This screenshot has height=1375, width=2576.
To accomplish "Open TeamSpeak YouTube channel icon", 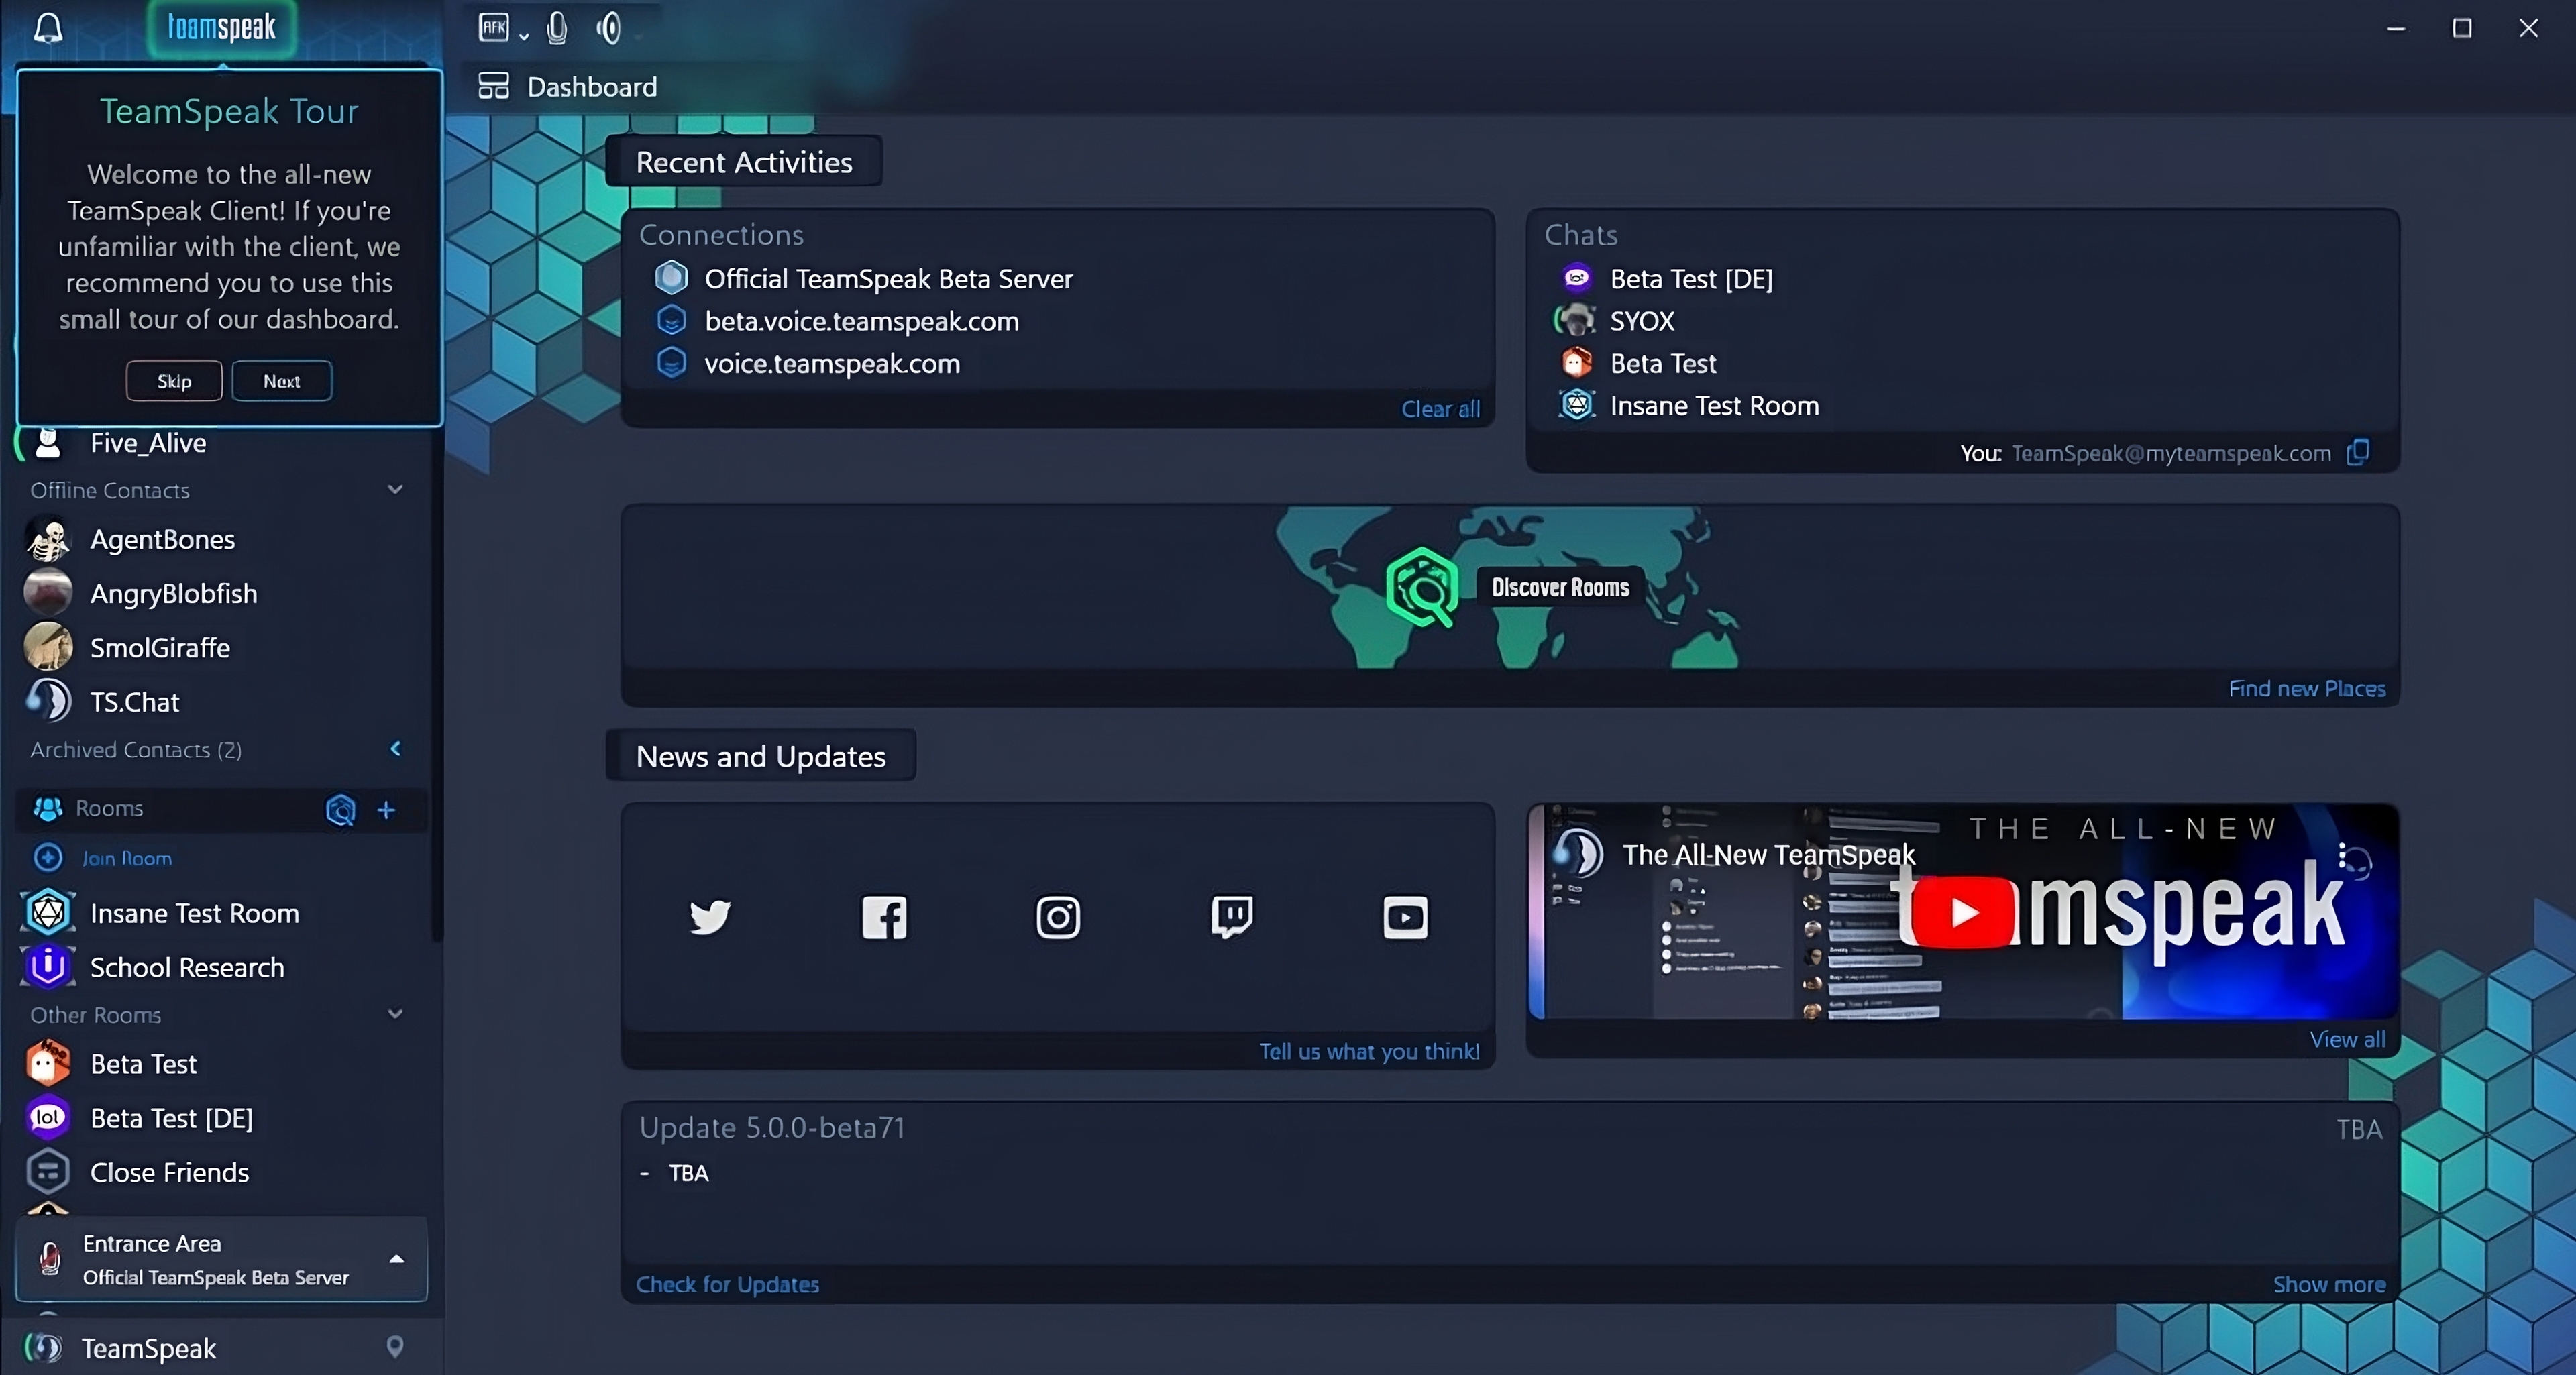I will pyautogui.click(x=1405, y=917).
